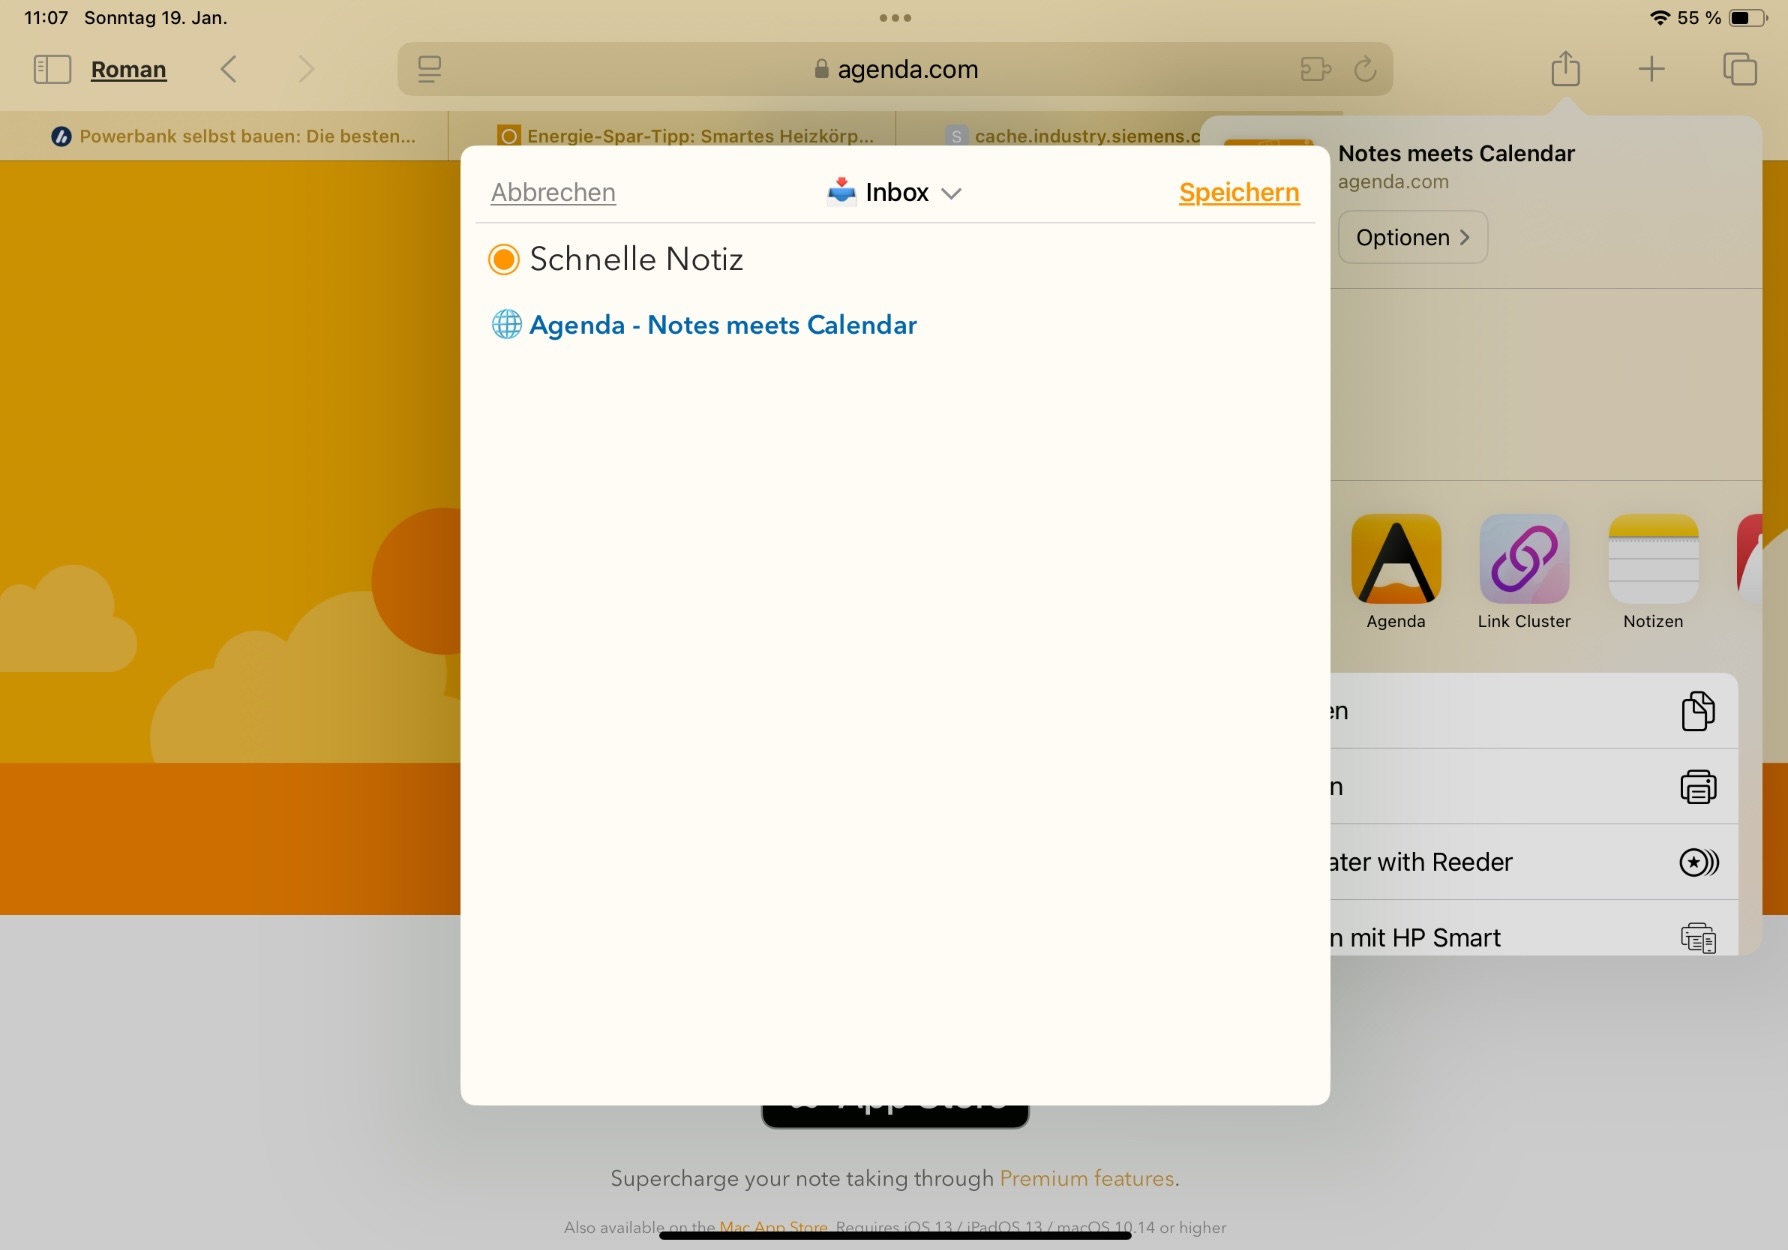Open the Agenda - Notes meets Calendar link

(723, 325)
